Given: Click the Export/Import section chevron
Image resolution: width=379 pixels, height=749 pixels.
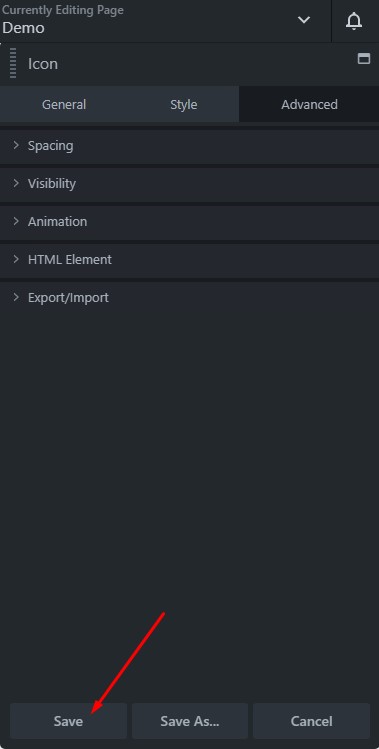Looking at the screenshot, I should tap(16, 297).
